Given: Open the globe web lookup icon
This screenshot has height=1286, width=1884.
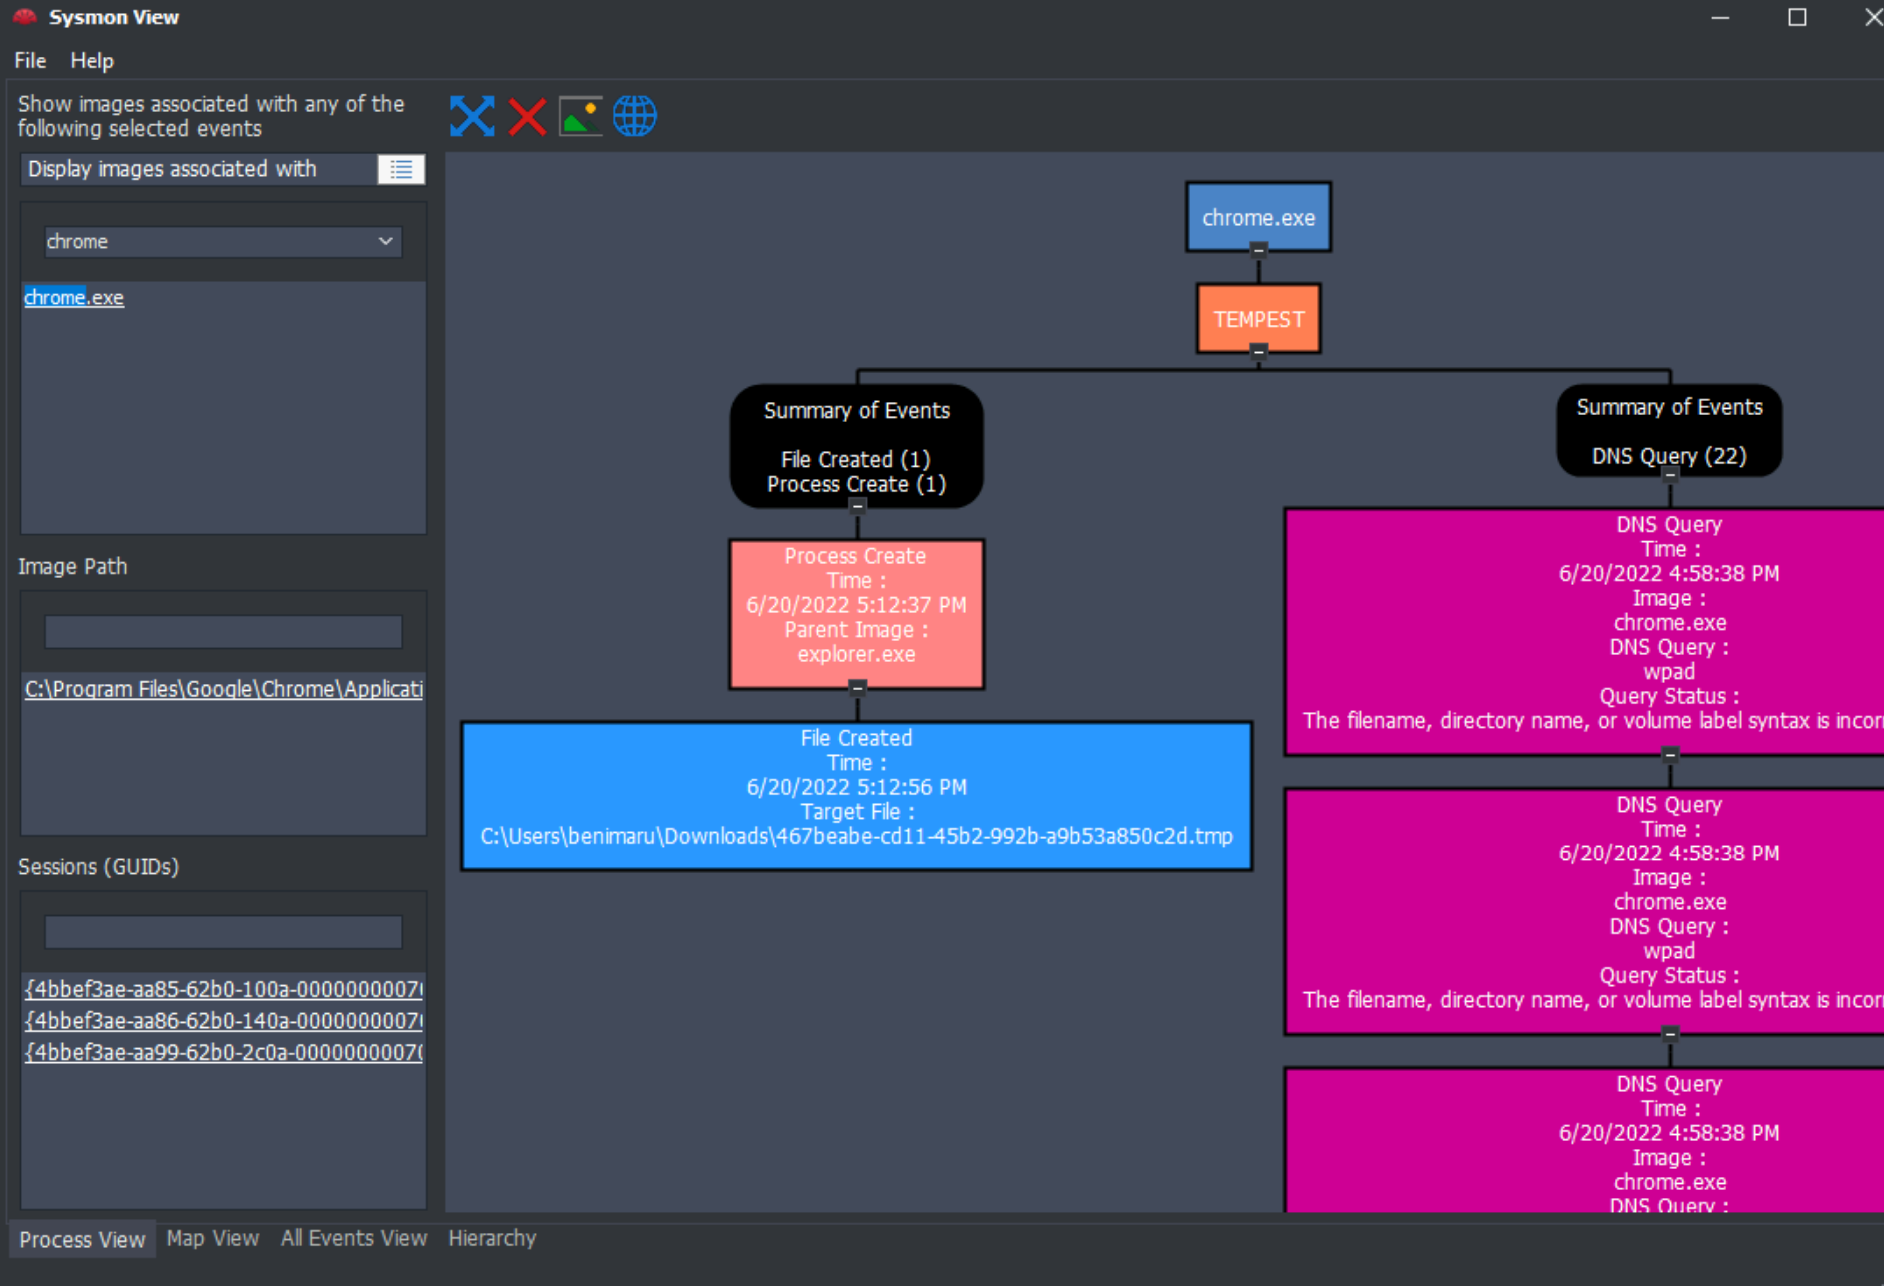Looking at the screenshot, I should click(x=634, y=116).
